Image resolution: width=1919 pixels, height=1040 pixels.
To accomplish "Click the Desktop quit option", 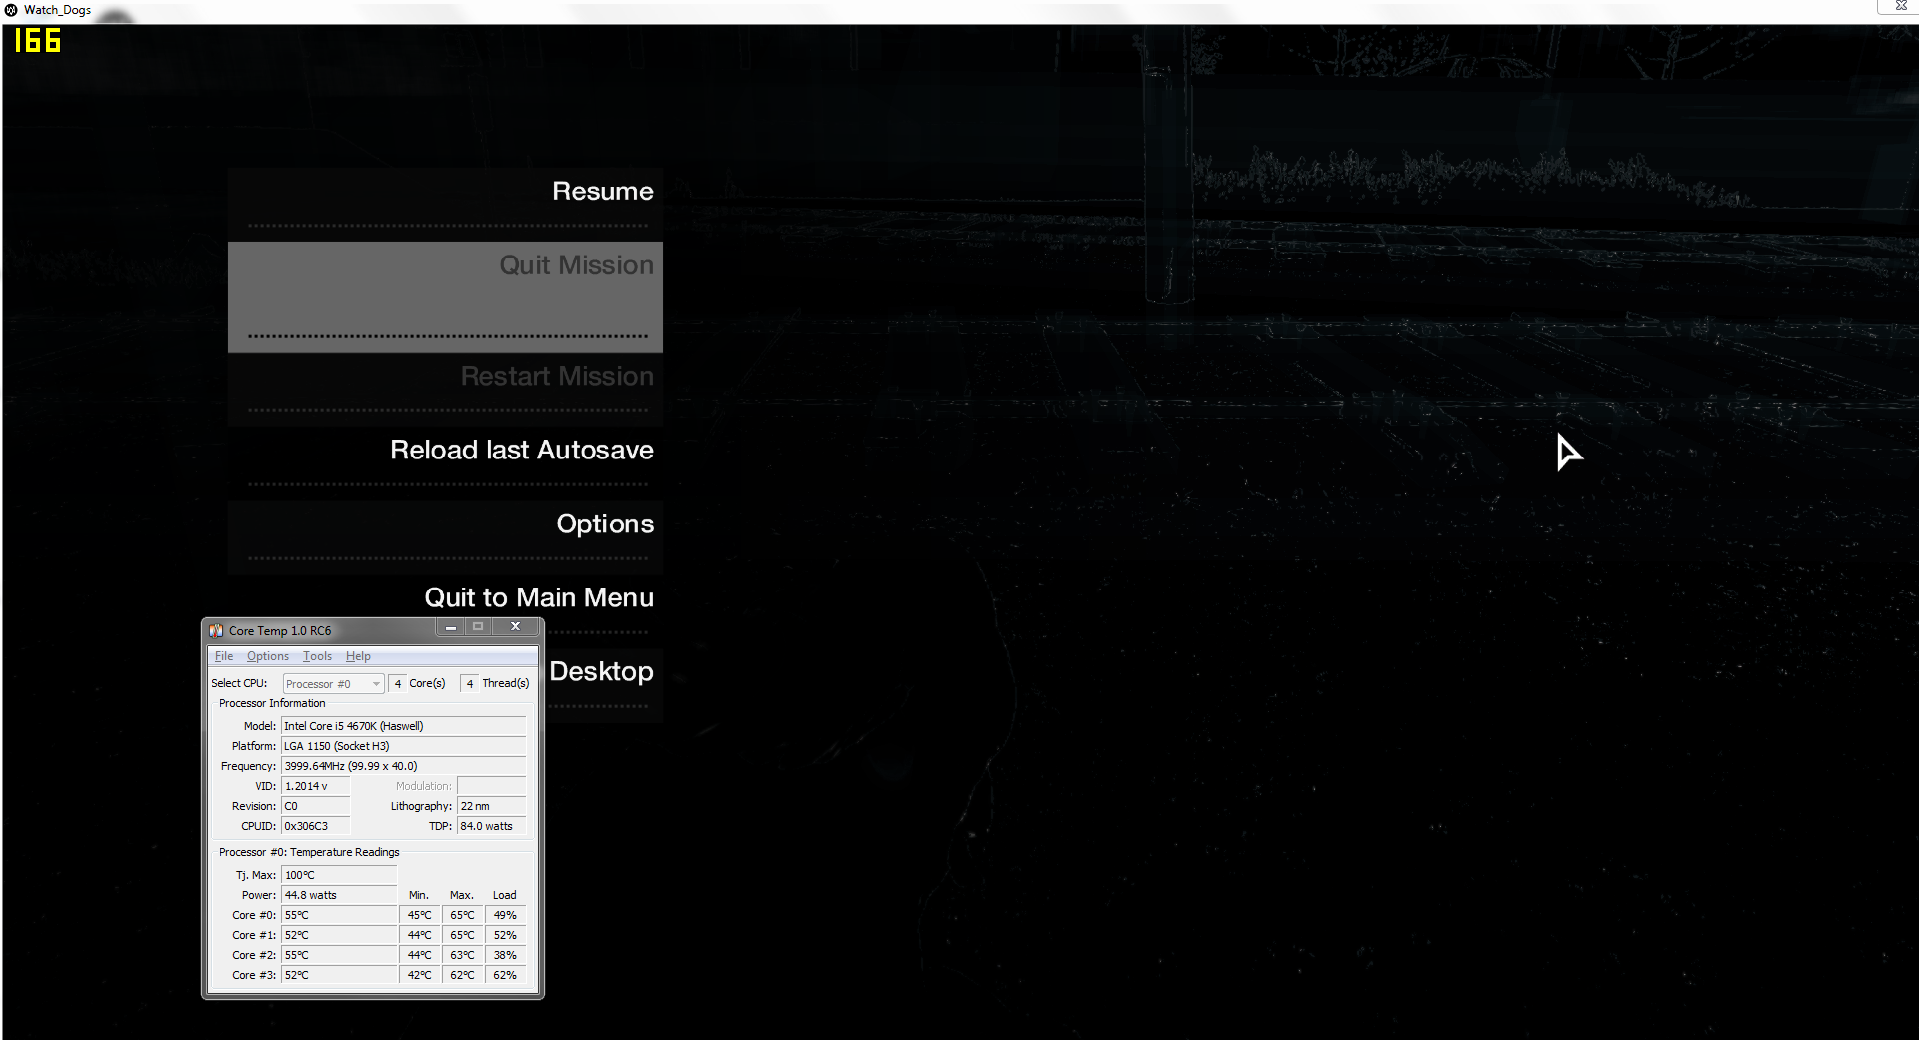I will pos(601,672).
